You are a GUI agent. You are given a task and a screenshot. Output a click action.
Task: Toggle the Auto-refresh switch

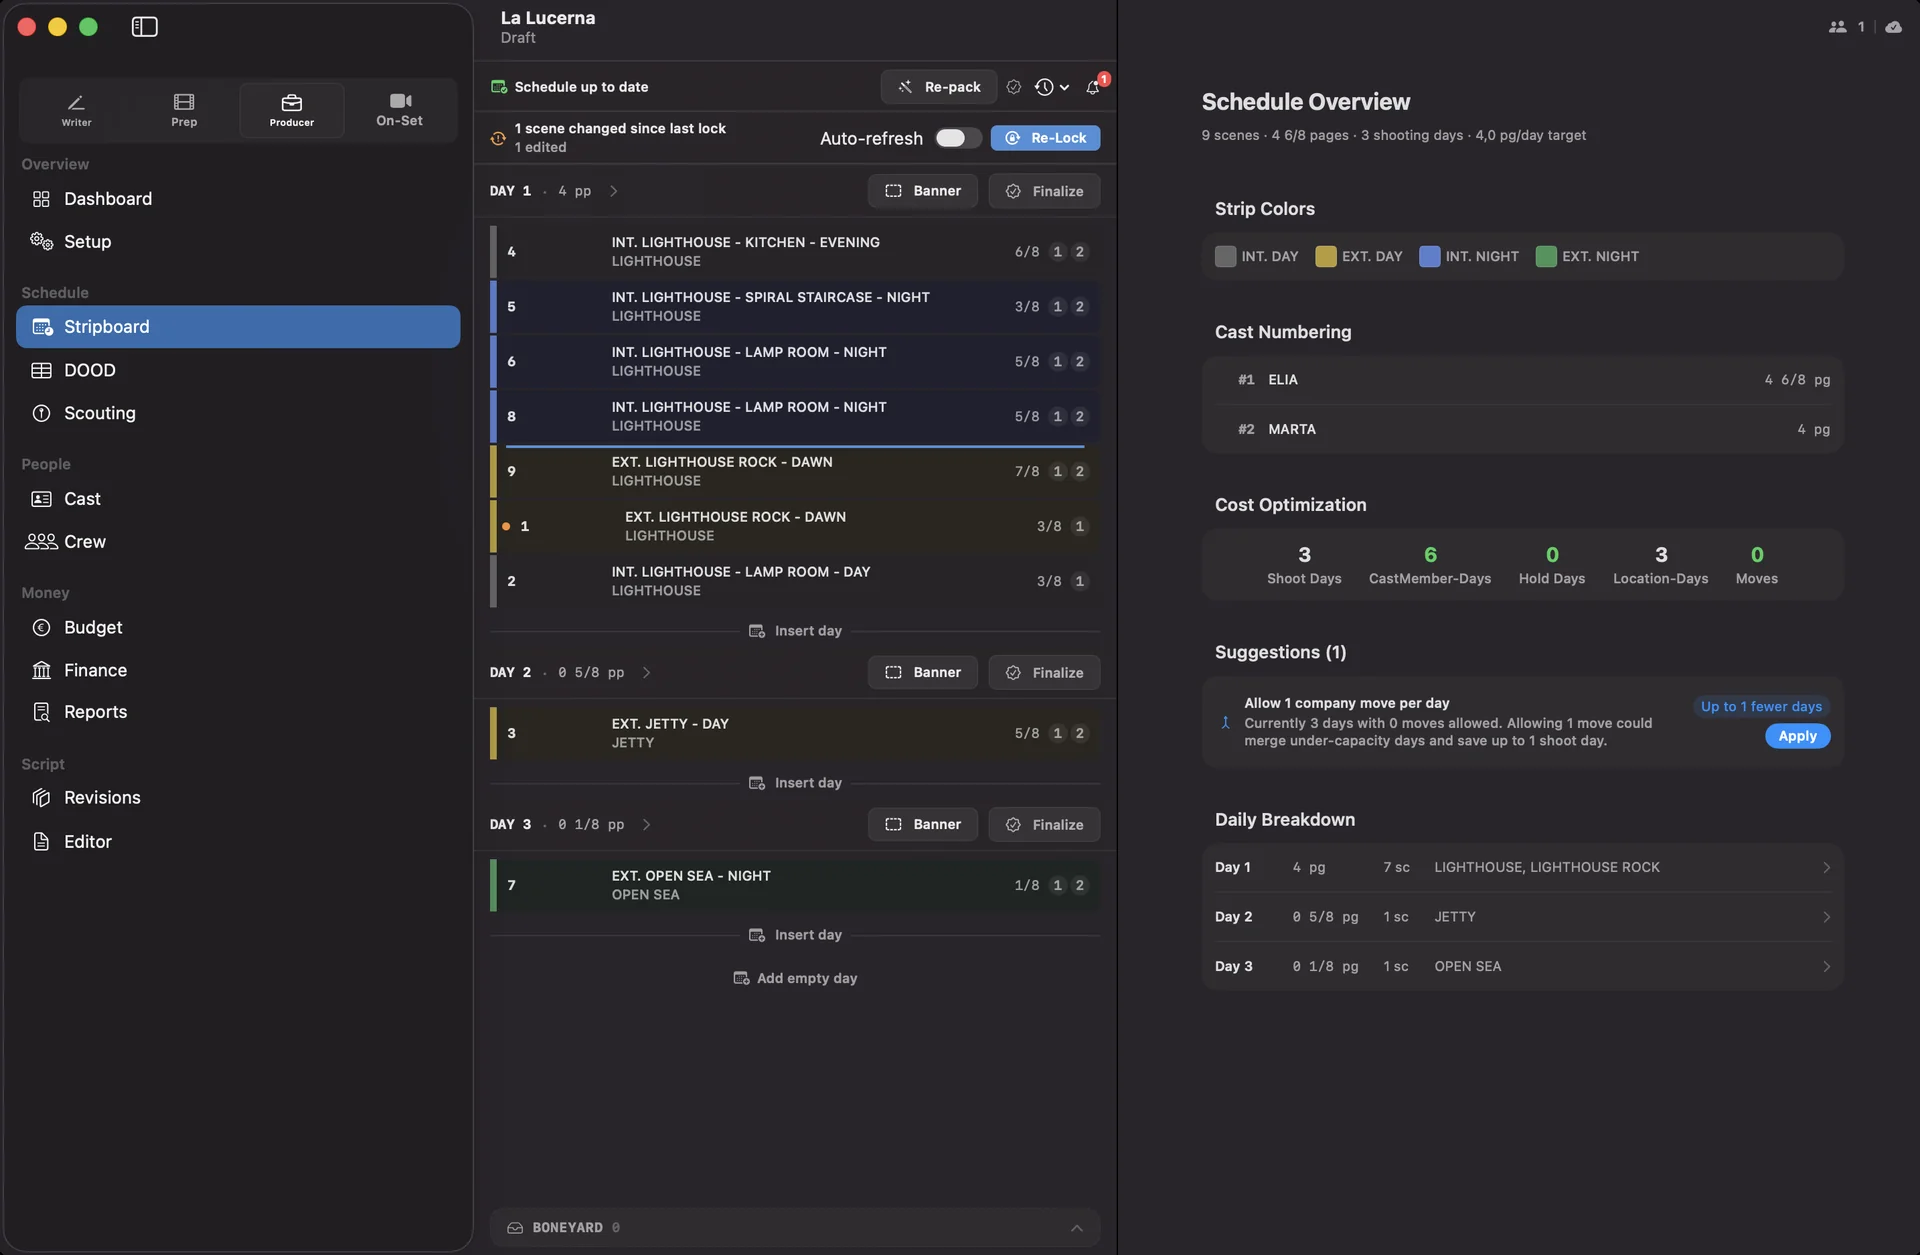point(958,138)
